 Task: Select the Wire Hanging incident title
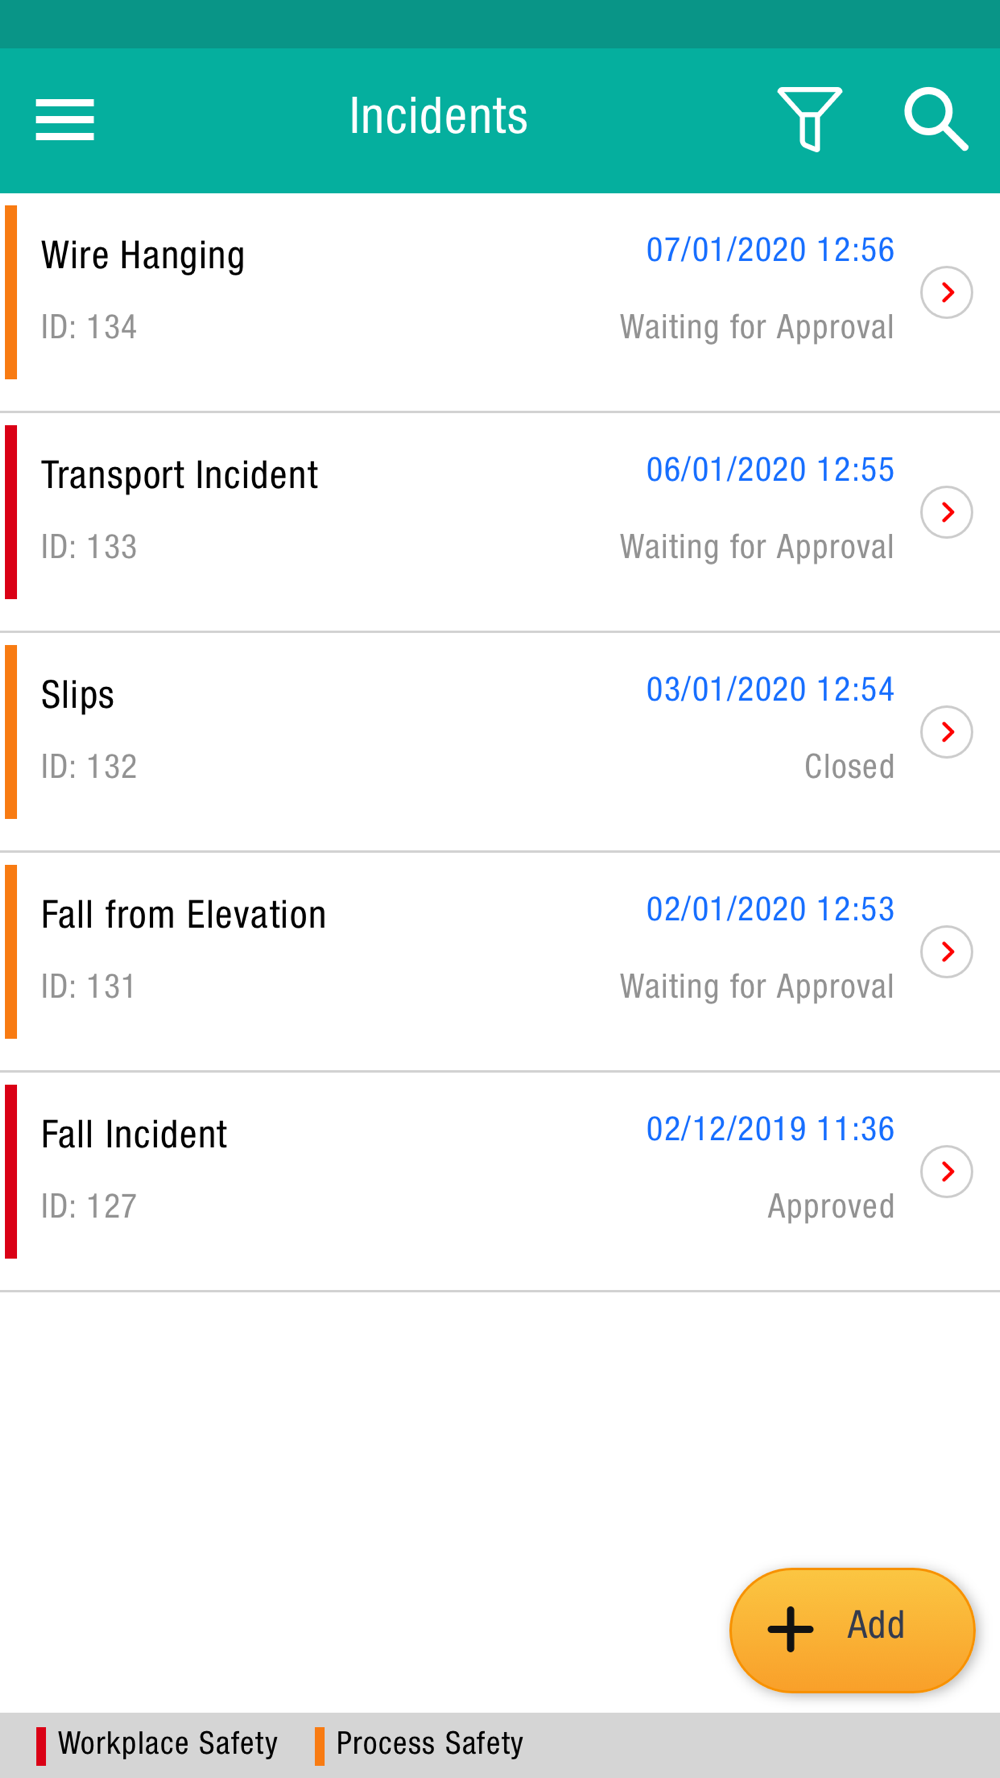[143, 256]
